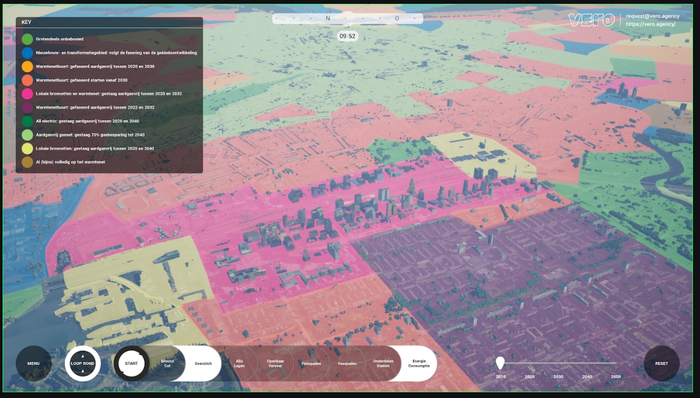Click the request@vero.agency email link
Screen dimensions: 700x398
click(652, 16)
